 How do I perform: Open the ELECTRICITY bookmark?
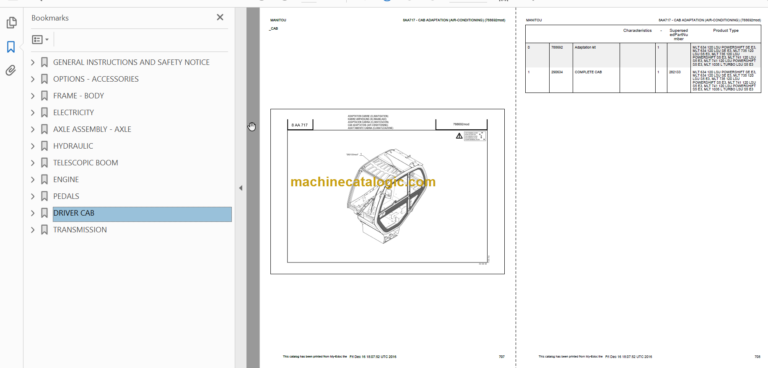pyautogui.click(x=73, y=113)
